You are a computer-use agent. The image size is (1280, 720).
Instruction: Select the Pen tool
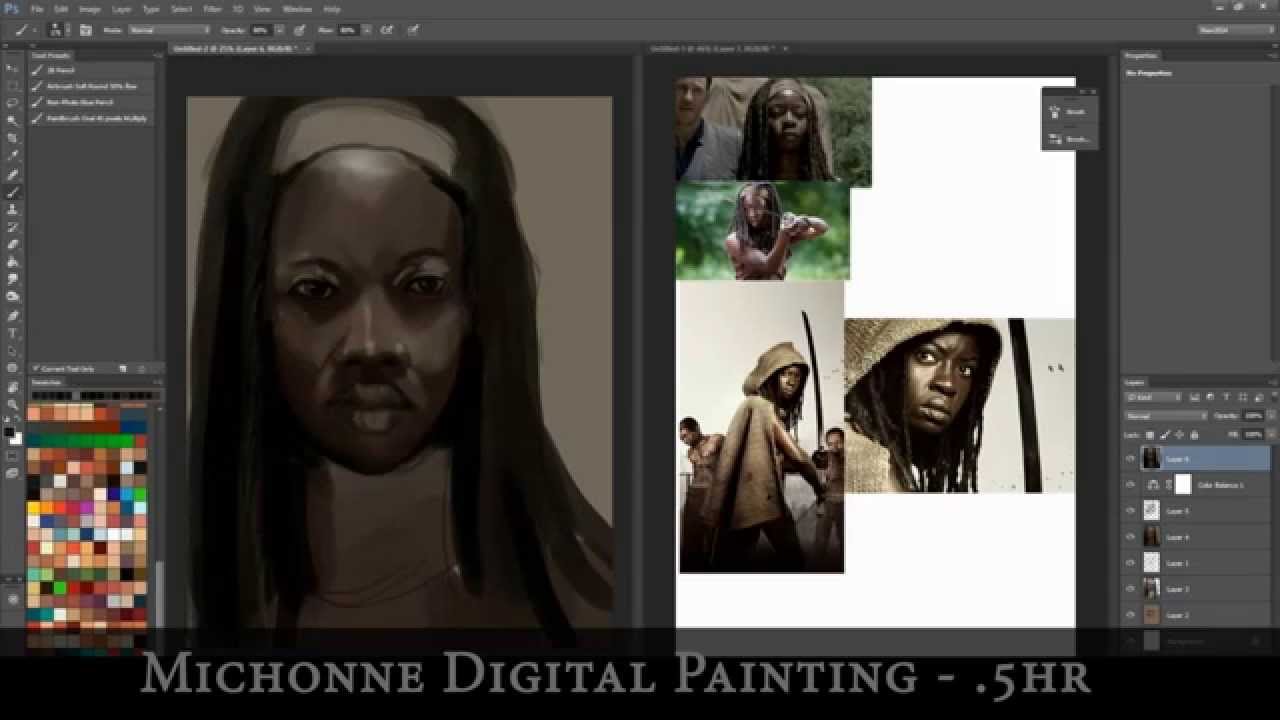click(x=13, y=315)
